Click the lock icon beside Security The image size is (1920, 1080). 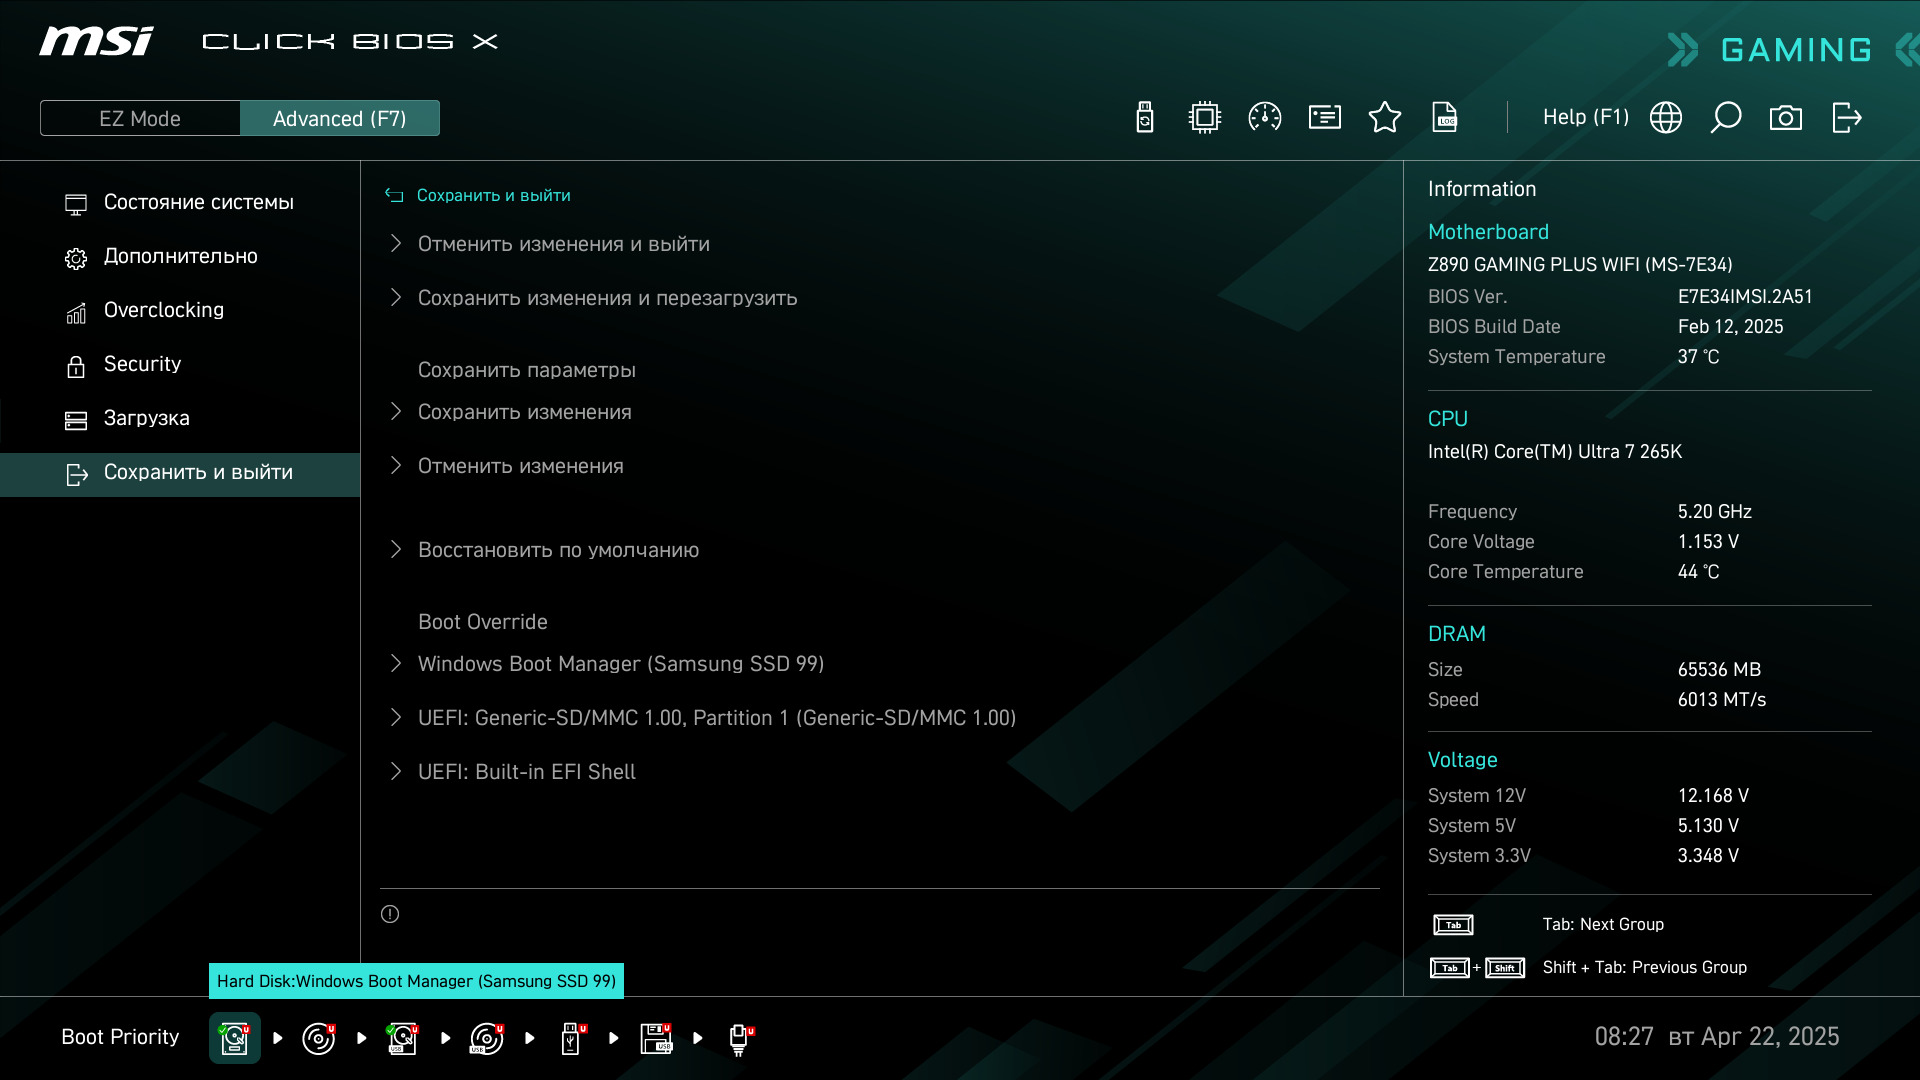[x=76, y=367]
